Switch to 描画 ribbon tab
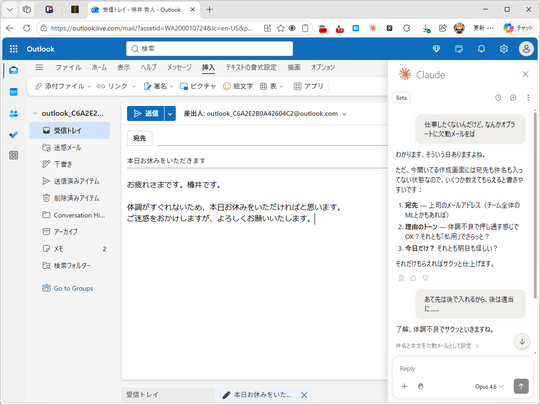This screenshot has width=540, height=405. tap(294, 67)
